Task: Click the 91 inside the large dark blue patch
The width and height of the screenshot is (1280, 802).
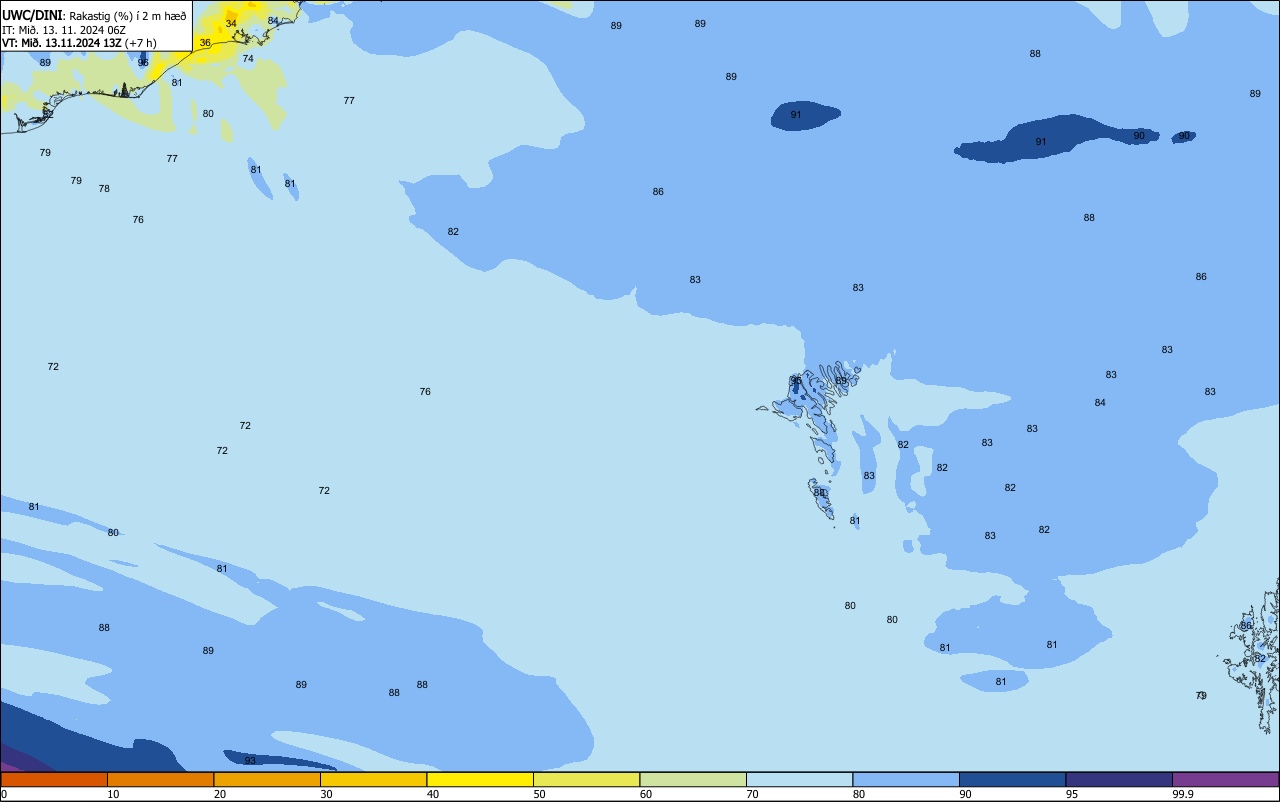Action: coord(1041,142)
